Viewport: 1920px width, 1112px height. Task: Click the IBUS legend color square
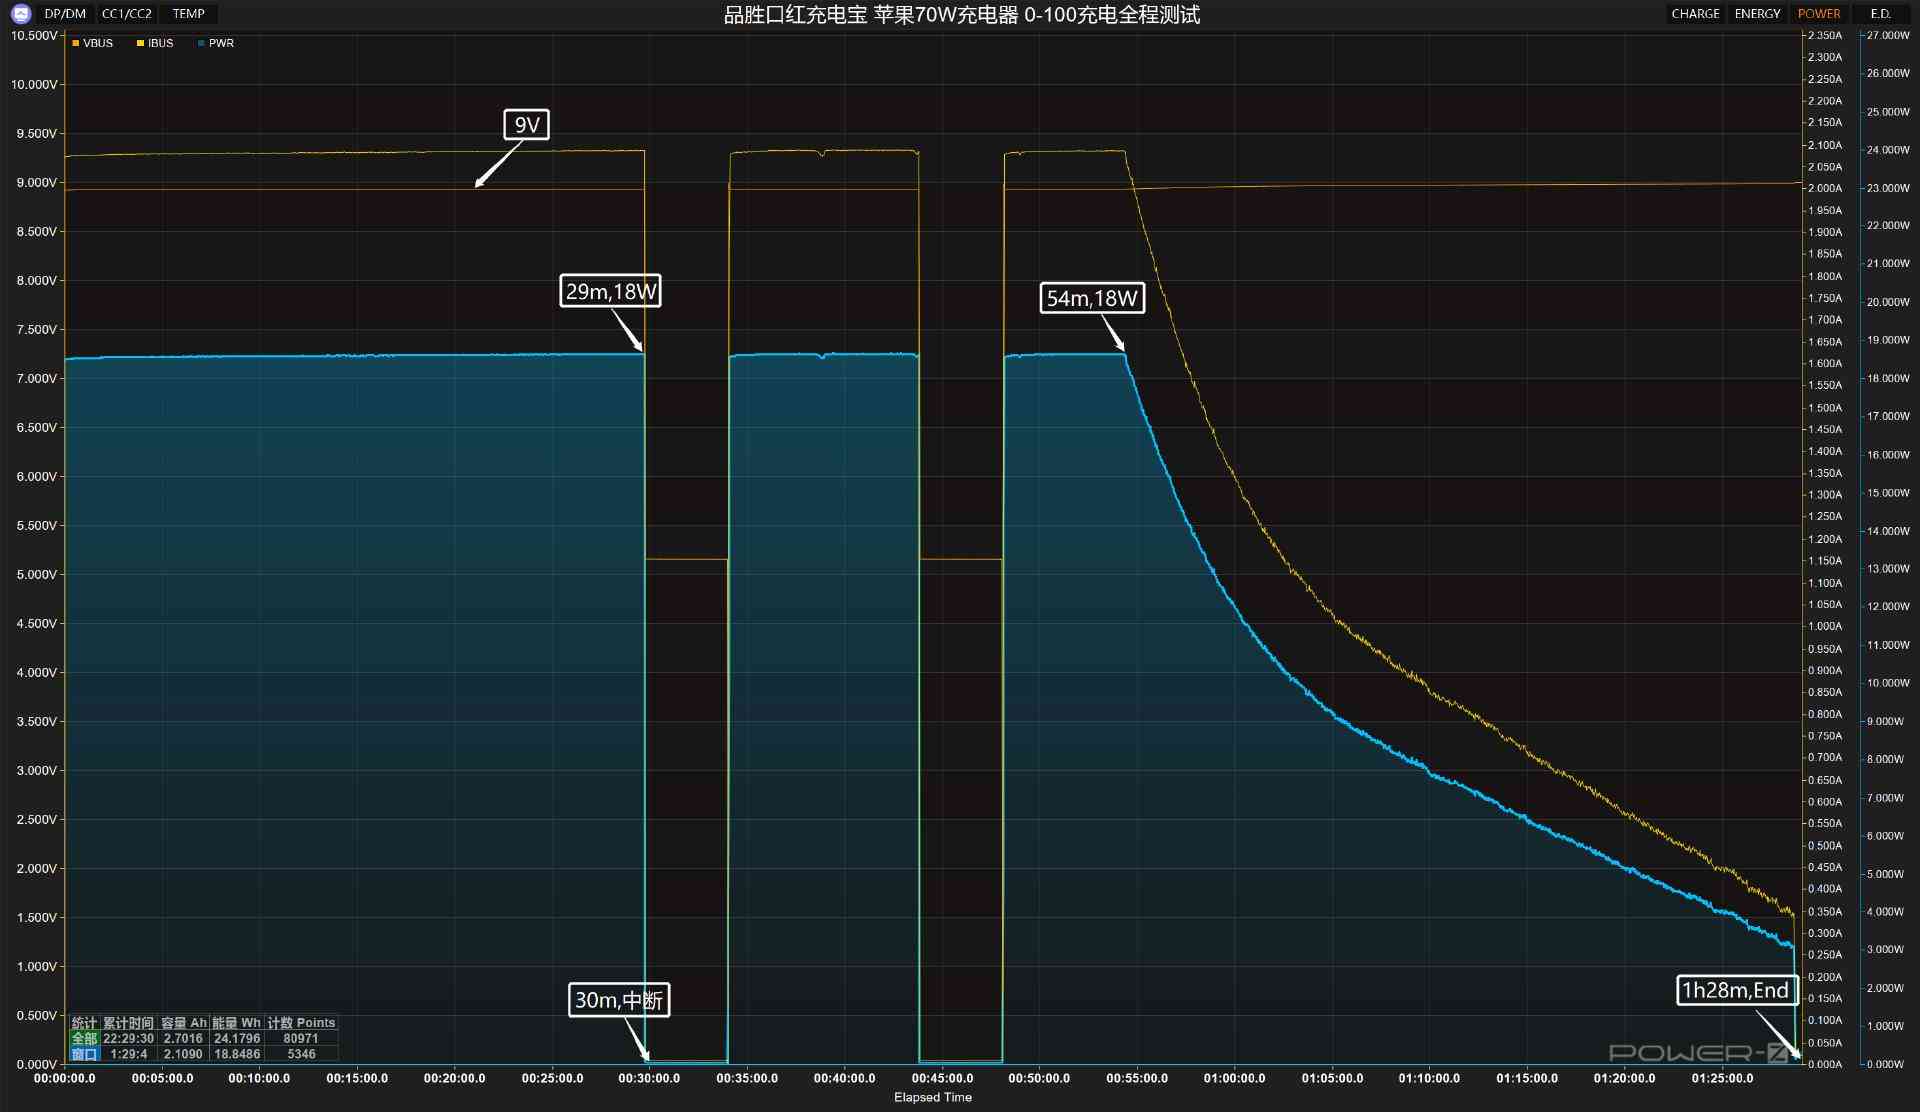[141, 44]
